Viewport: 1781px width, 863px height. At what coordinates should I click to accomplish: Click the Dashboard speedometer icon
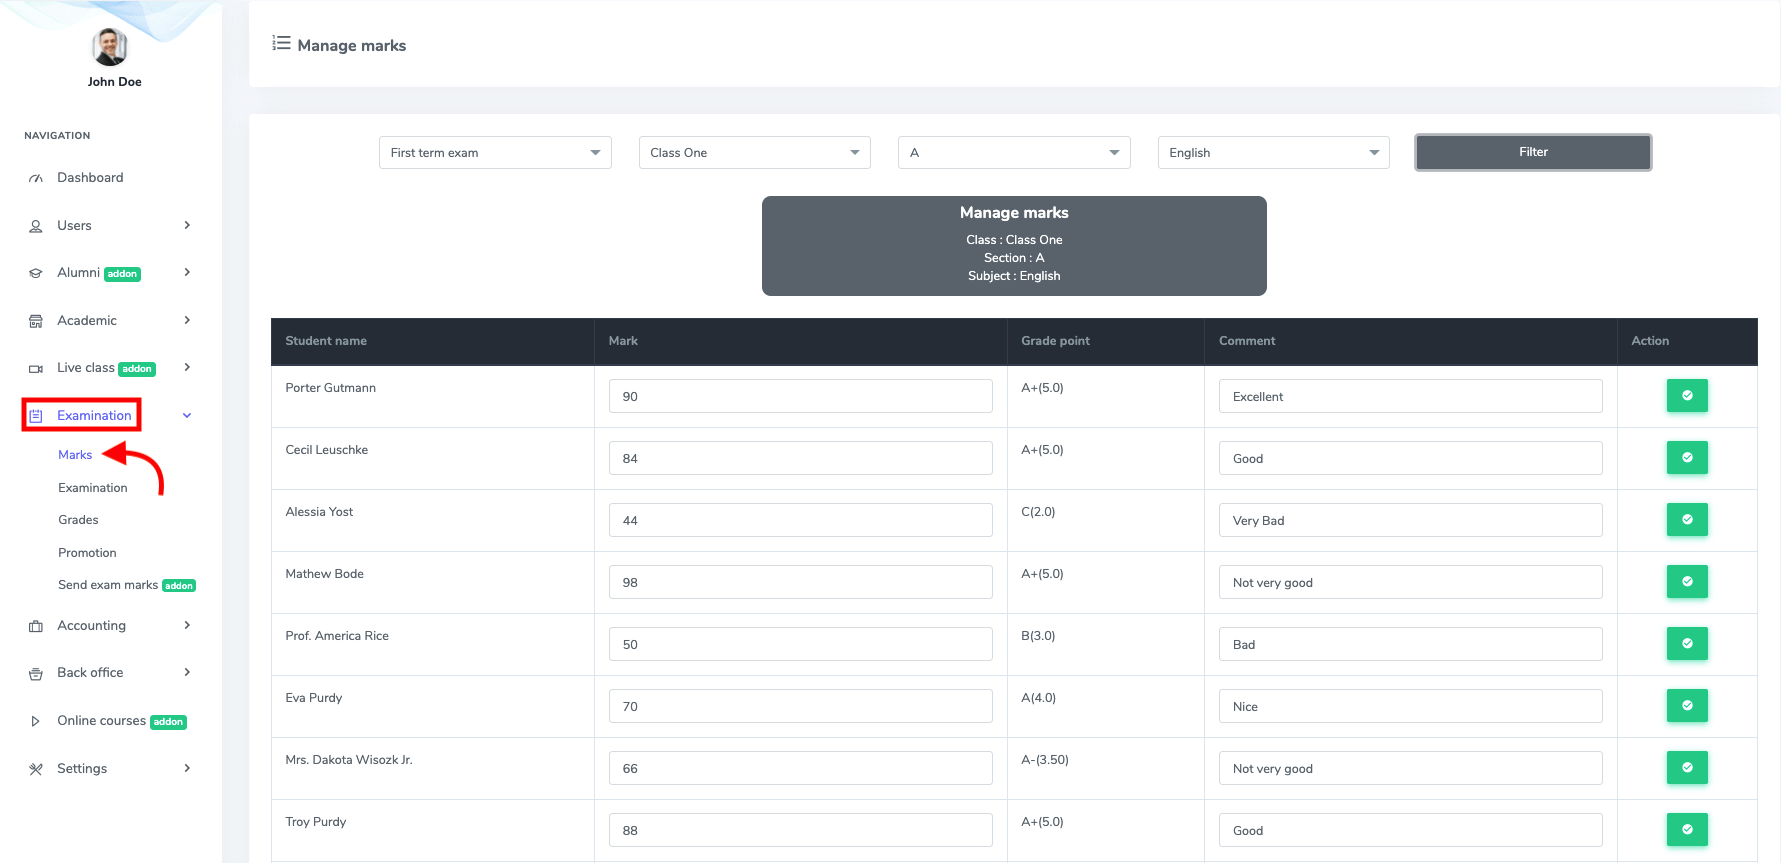click(x=36, y=178)
